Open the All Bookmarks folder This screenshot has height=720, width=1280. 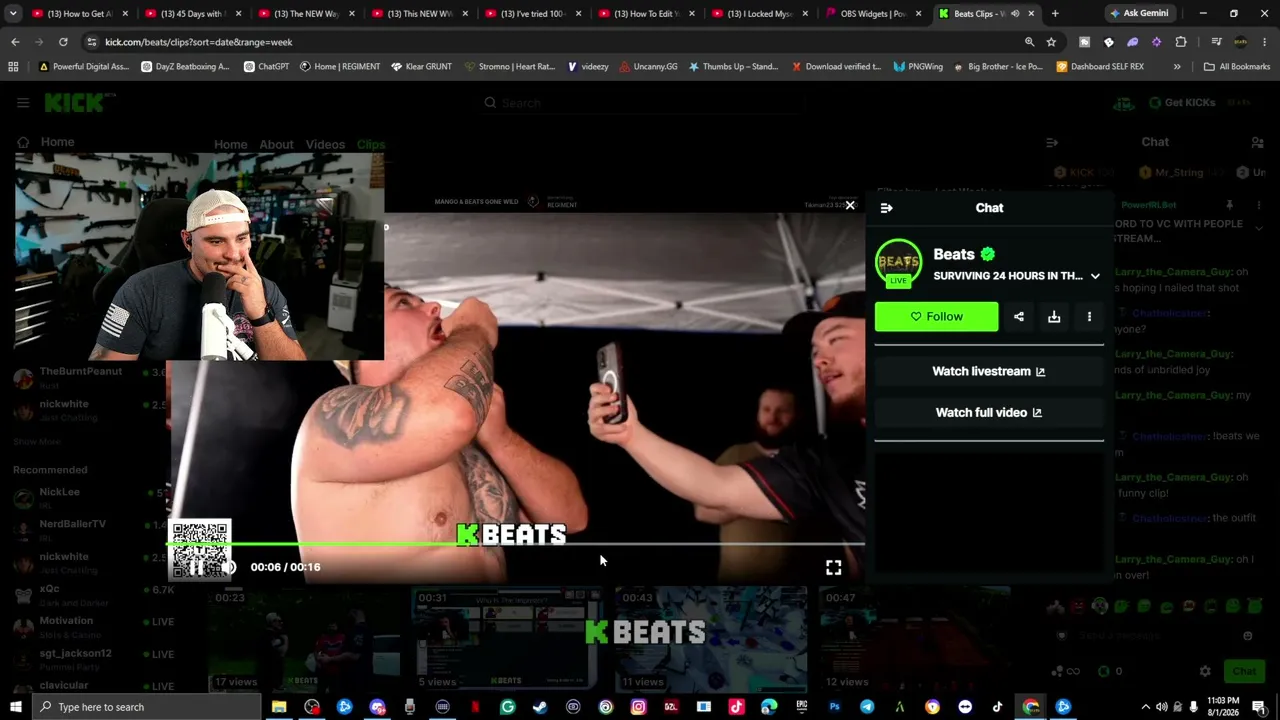1237,67
